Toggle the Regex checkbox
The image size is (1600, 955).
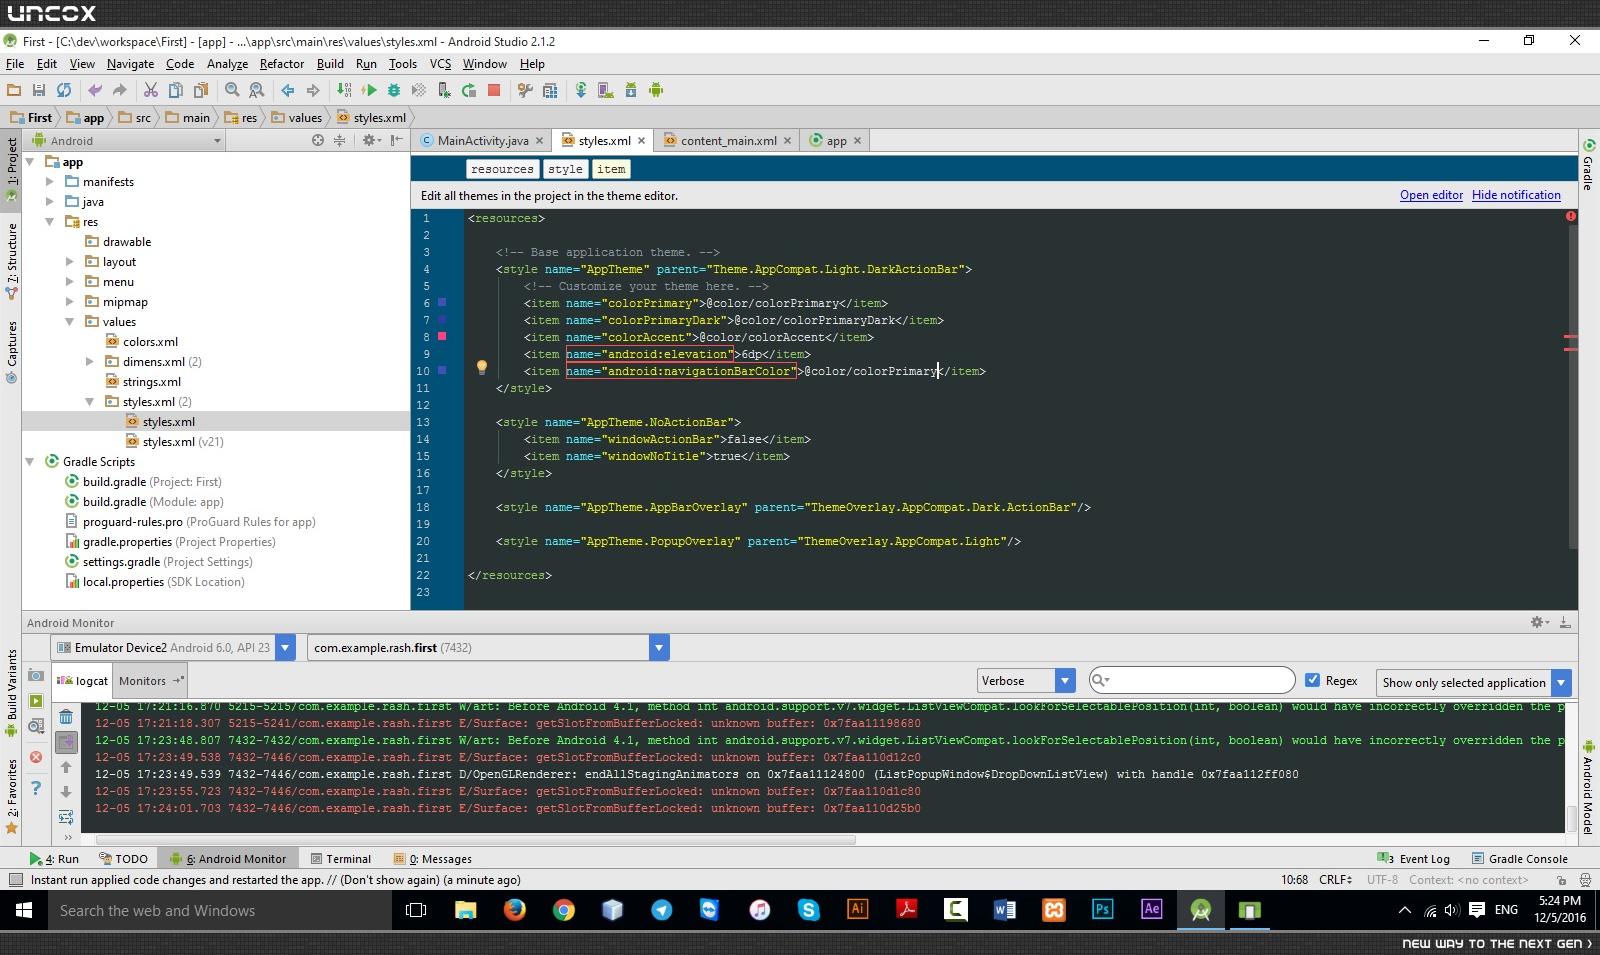click(1313, 680)
